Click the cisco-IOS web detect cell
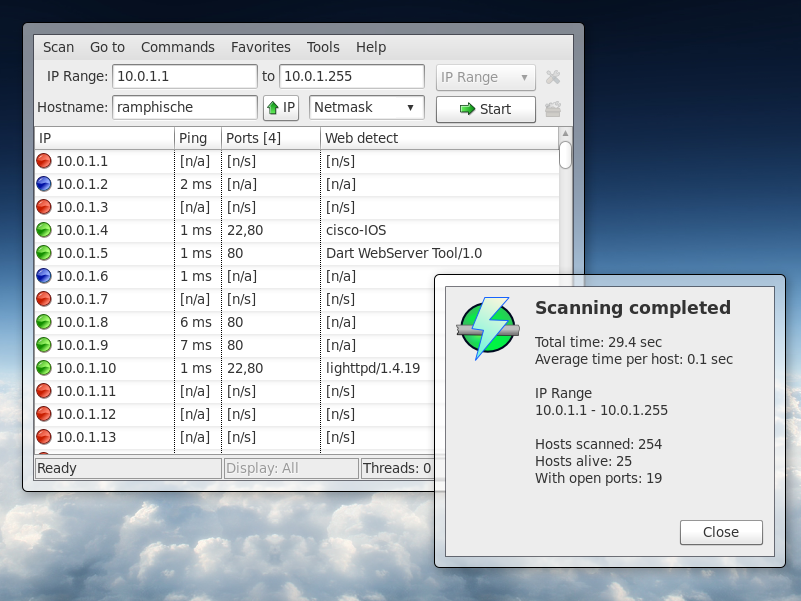Viewport: 801px width, 601px height. [x=356, y=230]
